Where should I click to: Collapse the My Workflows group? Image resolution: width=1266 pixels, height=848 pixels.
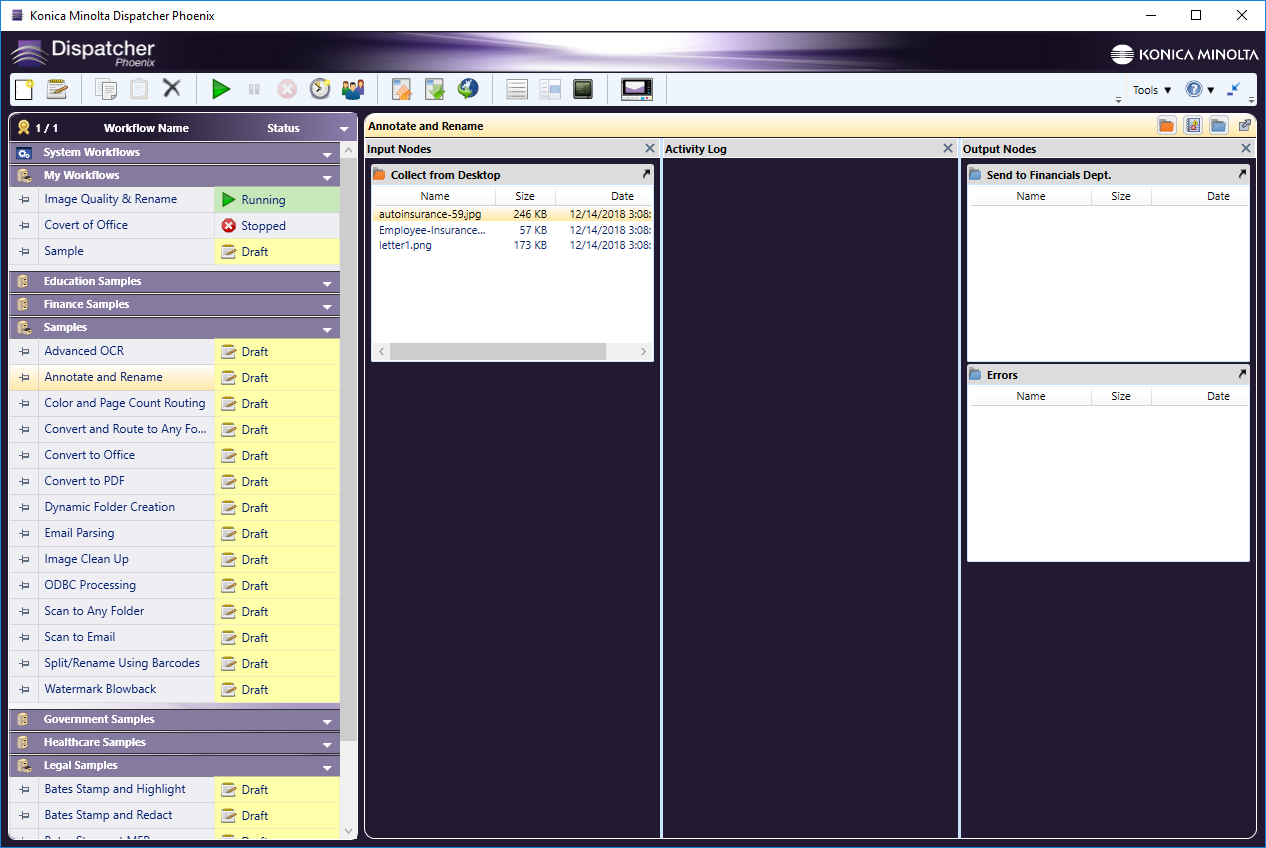[x=327, y=177]
